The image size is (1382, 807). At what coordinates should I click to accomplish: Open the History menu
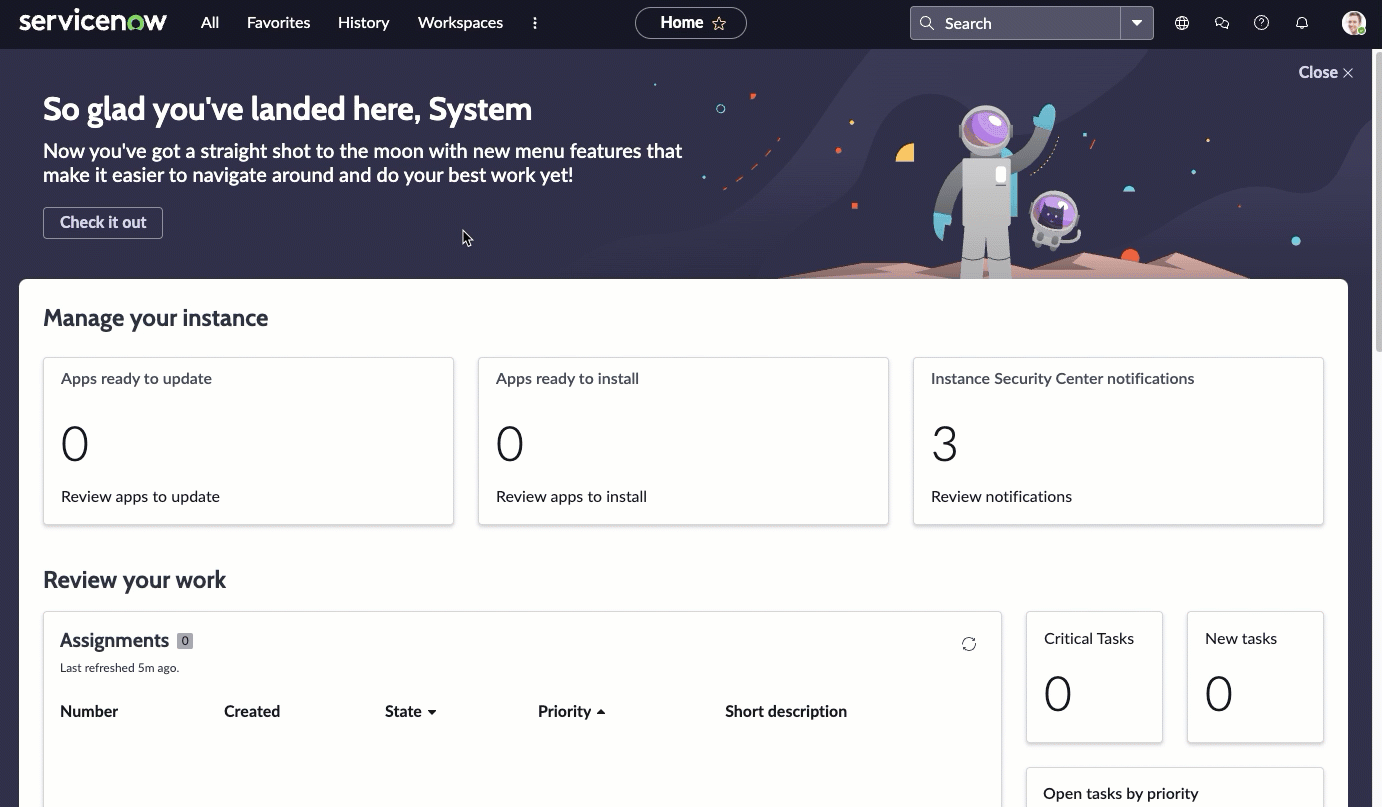click(363, 22)
